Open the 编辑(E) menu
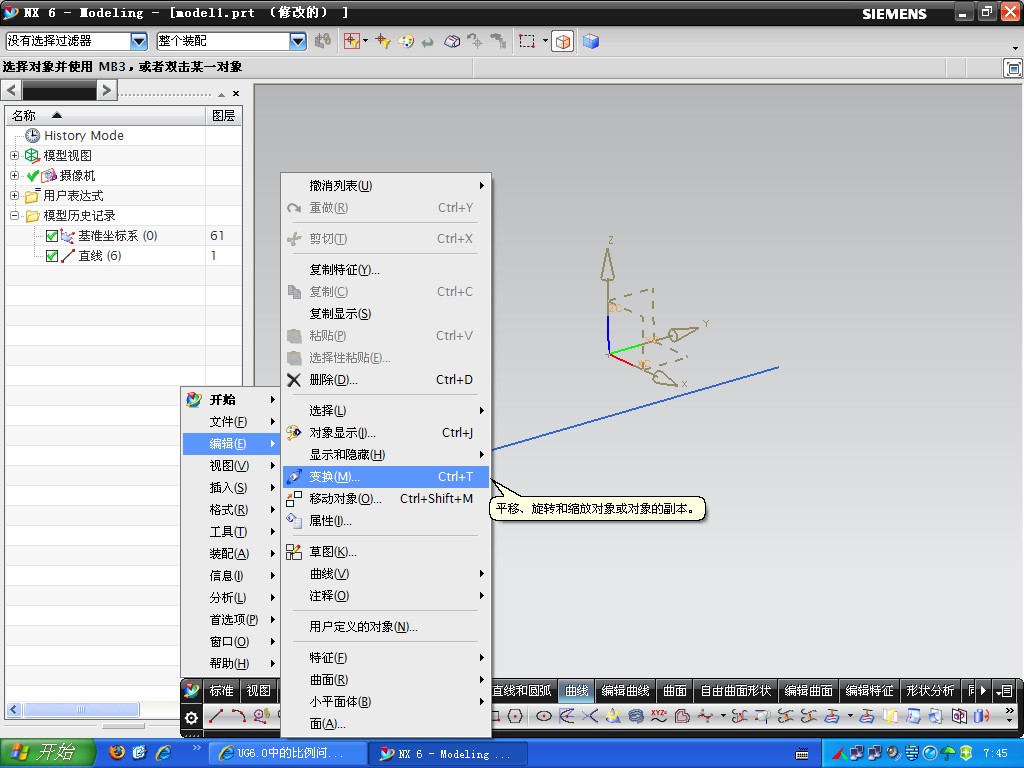Image resolution: width=1024 pixels, height=768 pixels. tap(231, 443)
